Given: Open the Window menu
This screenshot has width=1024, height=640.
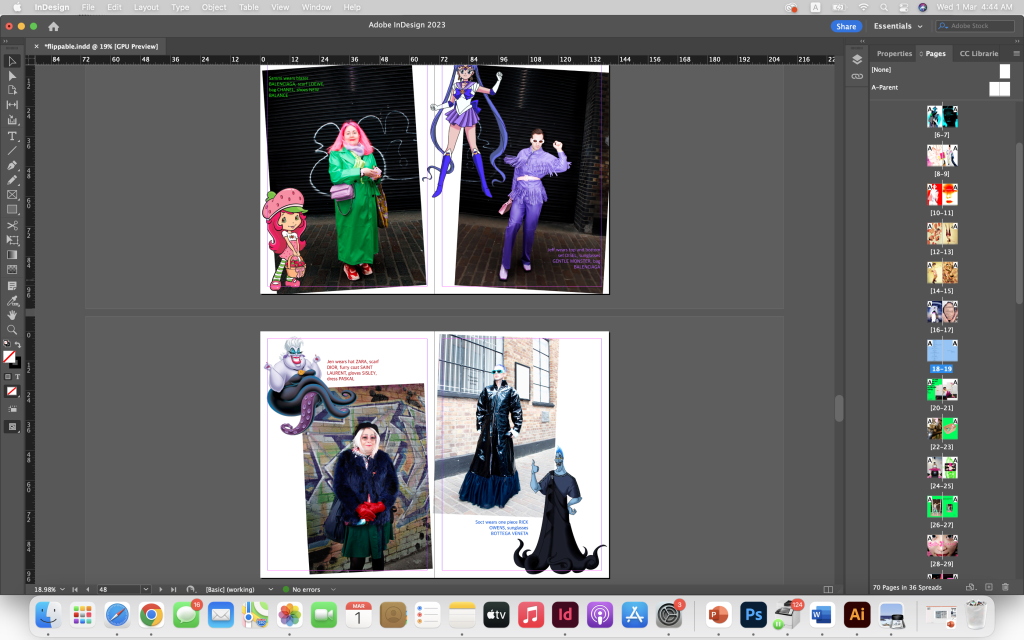Looking at the screenshot, I should [x=316, y=7].
